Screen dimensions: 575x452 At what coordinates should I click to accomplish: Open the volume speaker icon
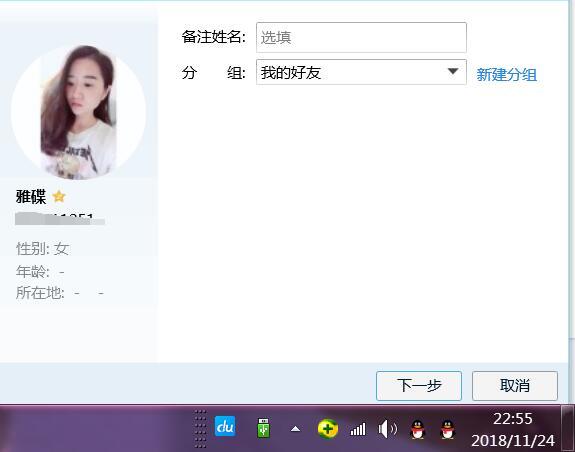(387, 429)
